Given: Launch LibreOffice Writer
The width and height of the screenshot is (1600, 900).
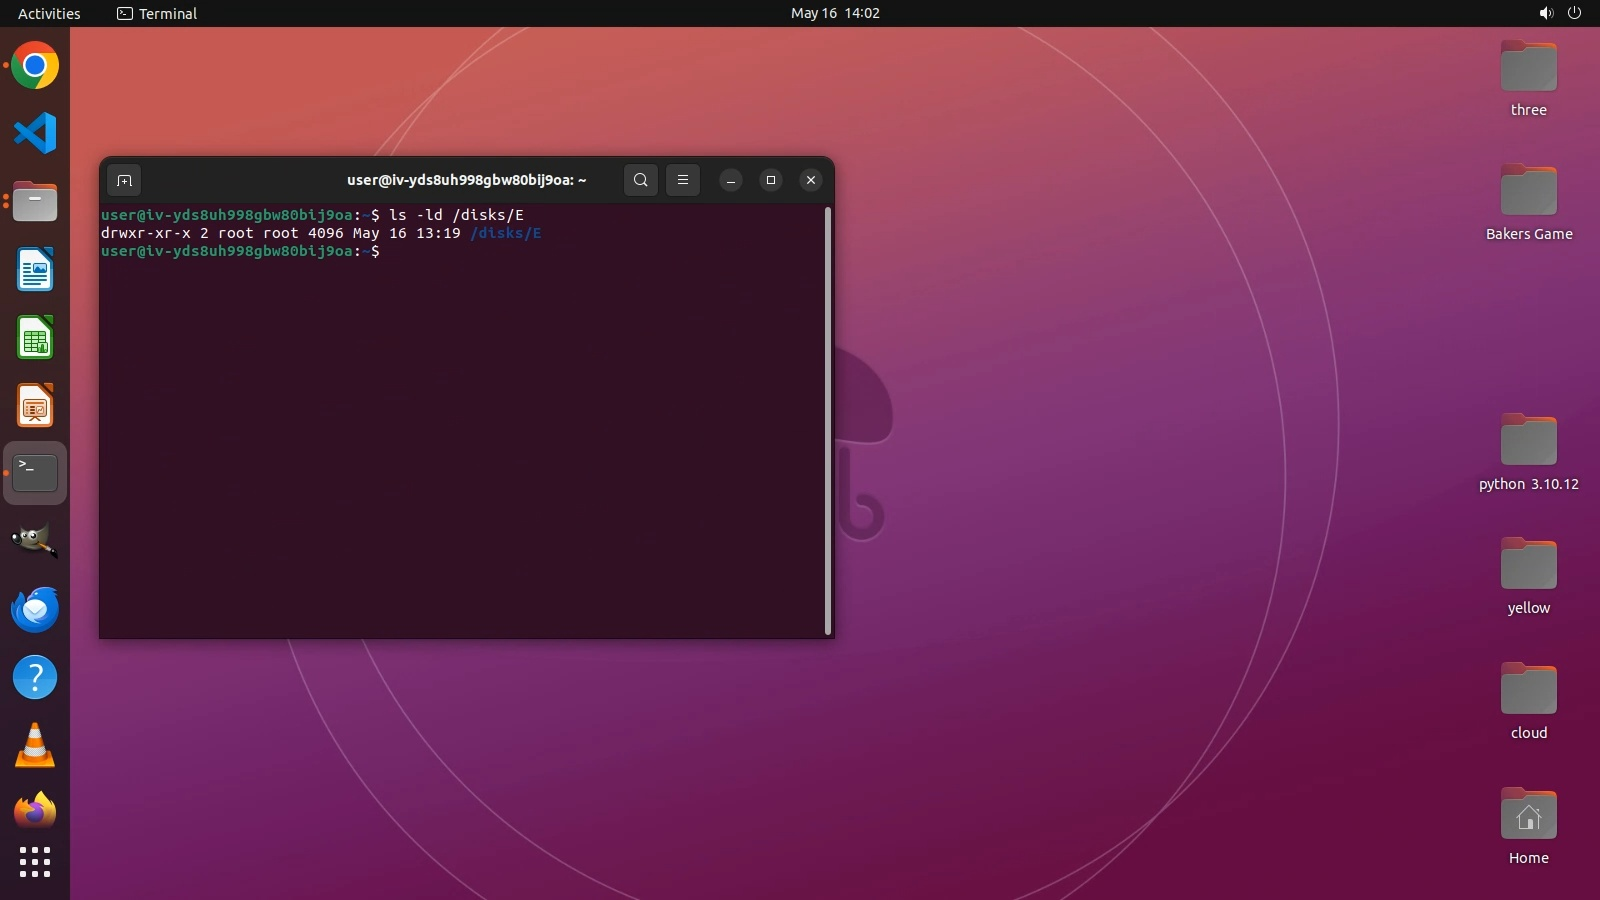Looking at the screenshot, I should (35, 270).
